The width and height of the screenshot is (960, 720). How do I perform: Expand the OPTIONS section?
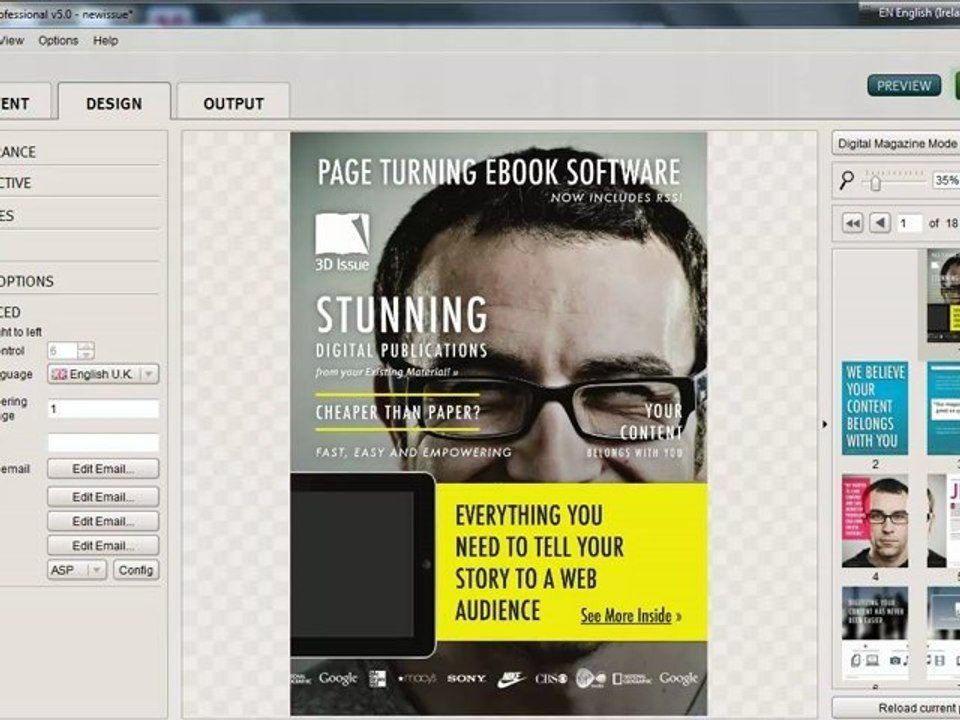[x=27, y=282]
